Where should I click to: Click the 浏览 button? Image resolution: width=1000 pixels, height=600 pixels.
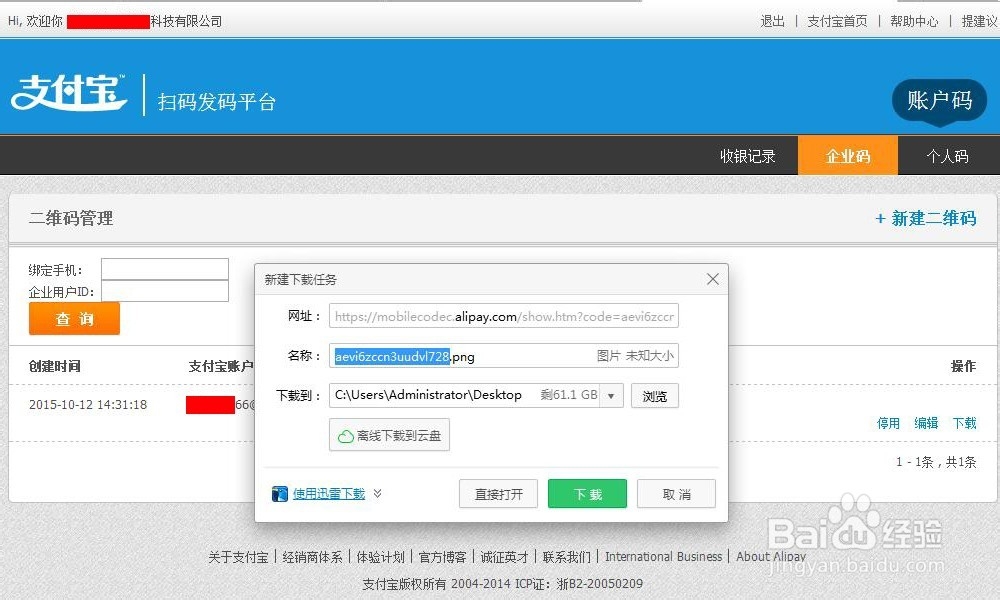point(655,396)
